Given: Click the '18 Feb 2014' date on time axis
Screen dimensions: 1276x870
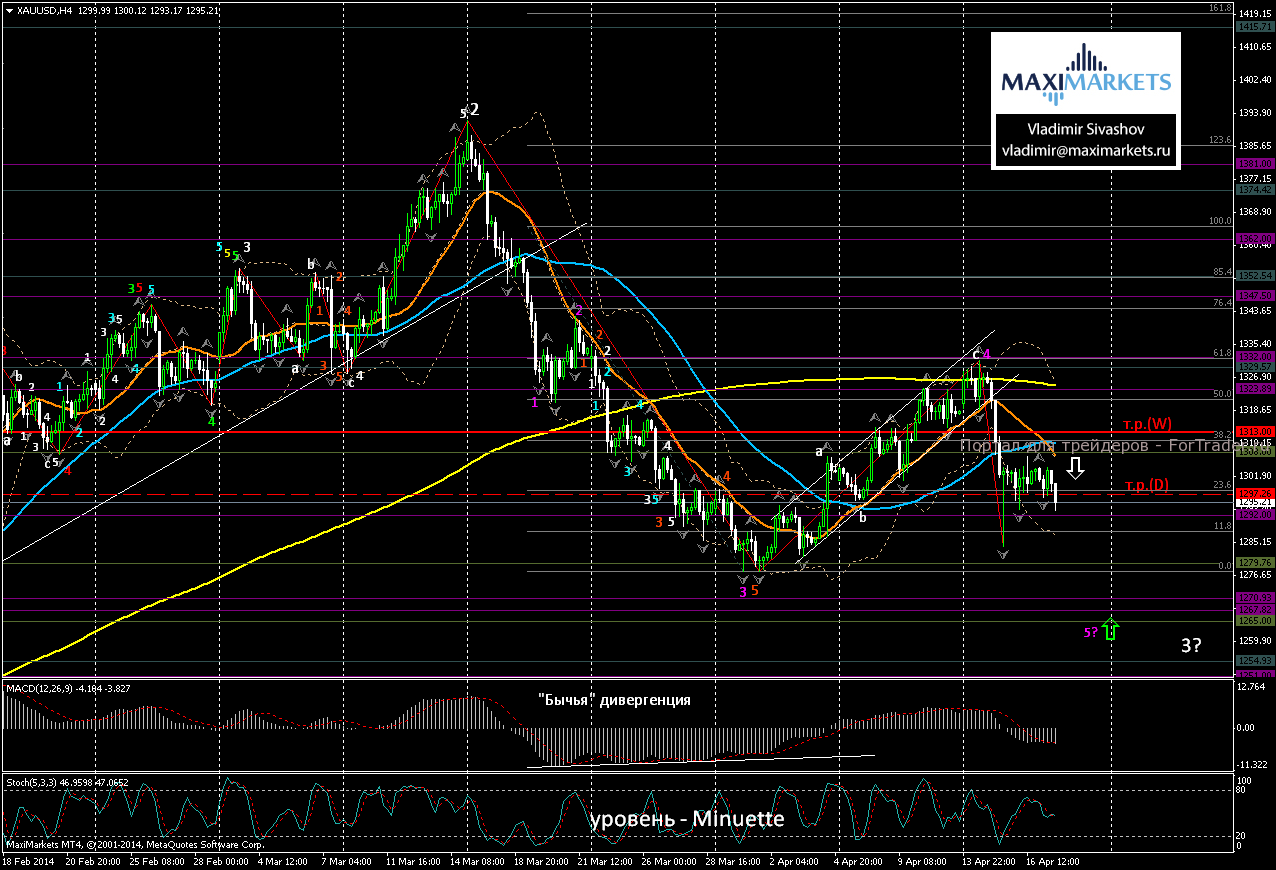Looking at the screenshot, I should point(28,860).
